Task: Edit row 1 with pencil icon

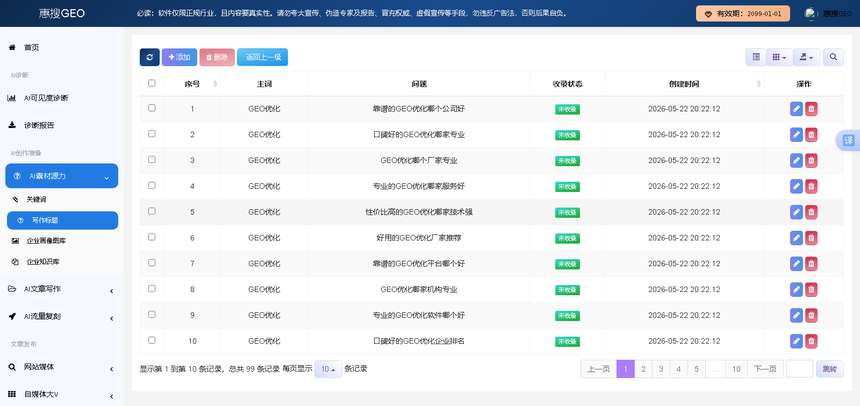Action: (796, 109)
